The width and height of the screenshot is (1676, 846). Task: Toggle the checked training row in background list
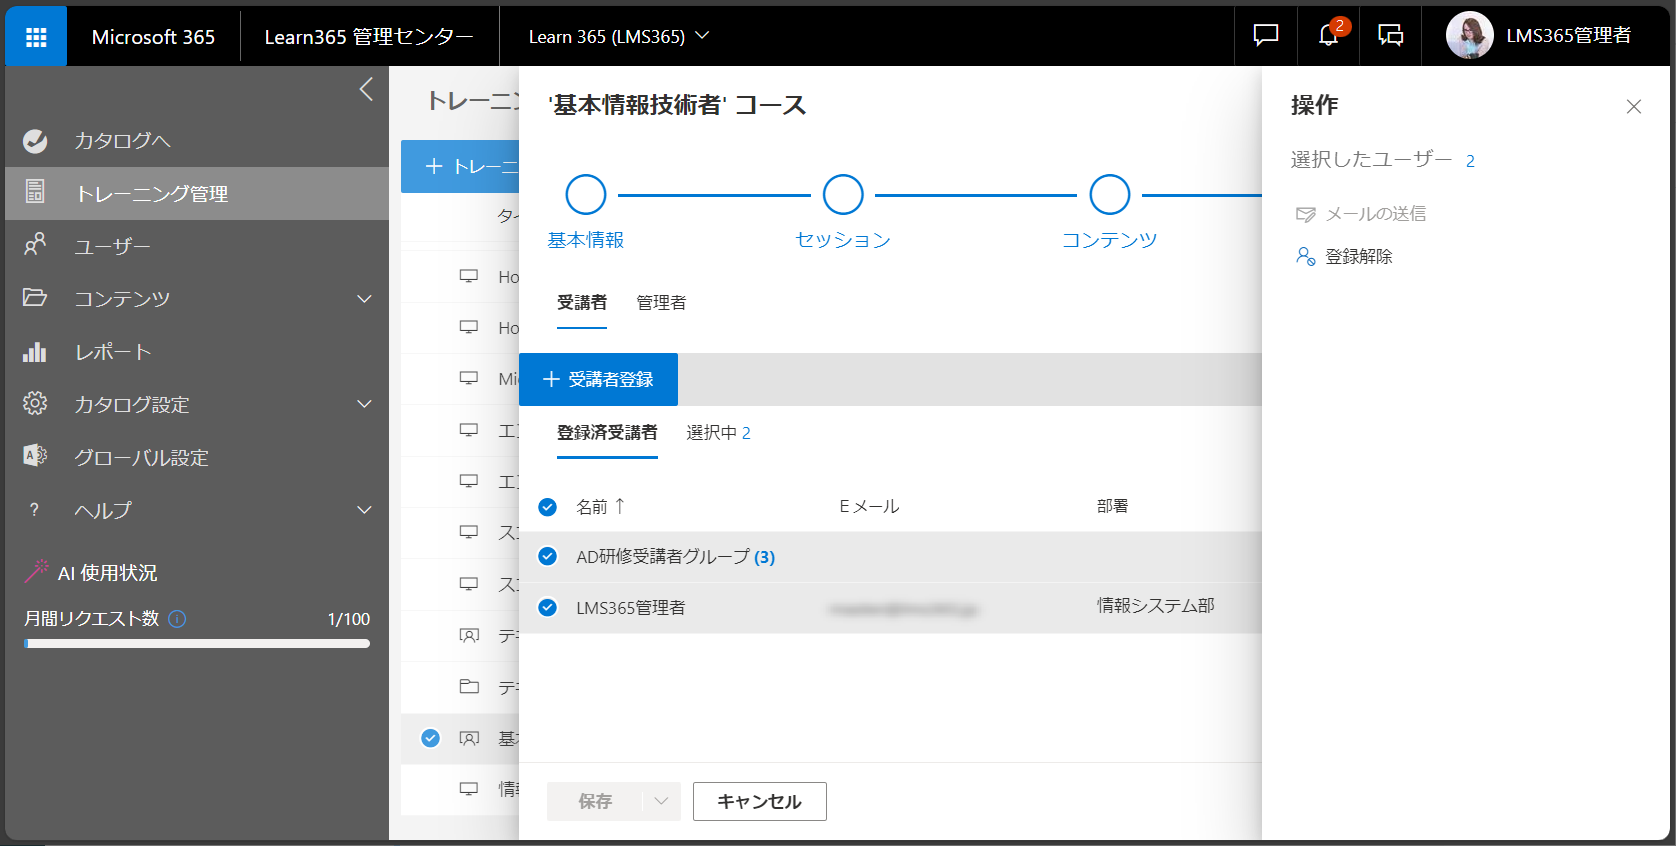430,738
